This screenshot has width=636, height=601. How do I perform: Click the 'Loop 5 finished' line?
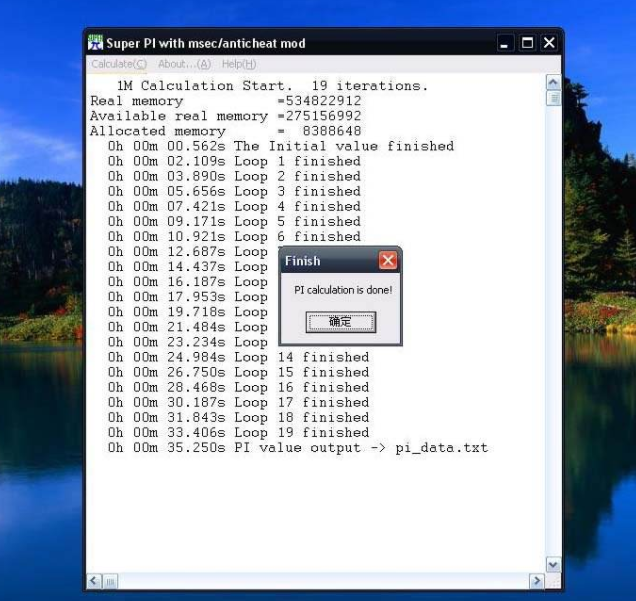click(x=234, y=221)
